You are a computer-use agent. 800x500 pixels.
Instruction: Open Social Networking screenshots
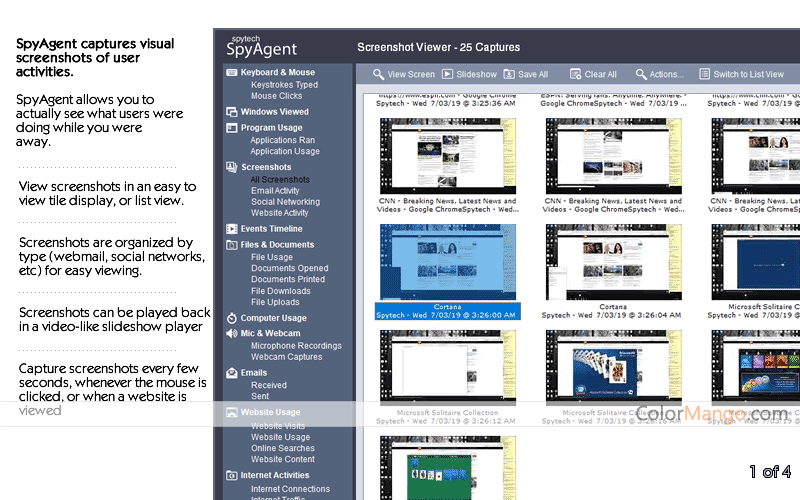285,202
